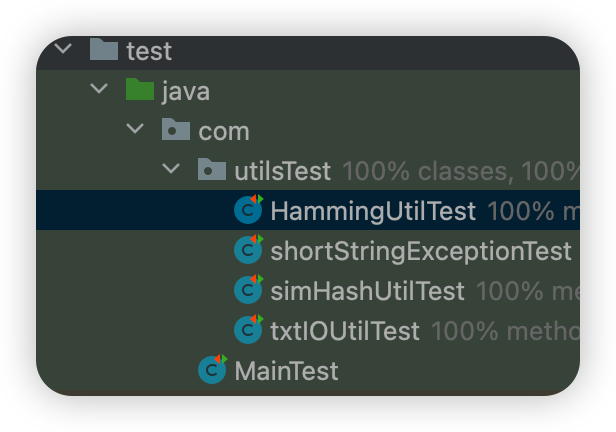Select the HammingUtilTest file name

click(x=372, y=211)
